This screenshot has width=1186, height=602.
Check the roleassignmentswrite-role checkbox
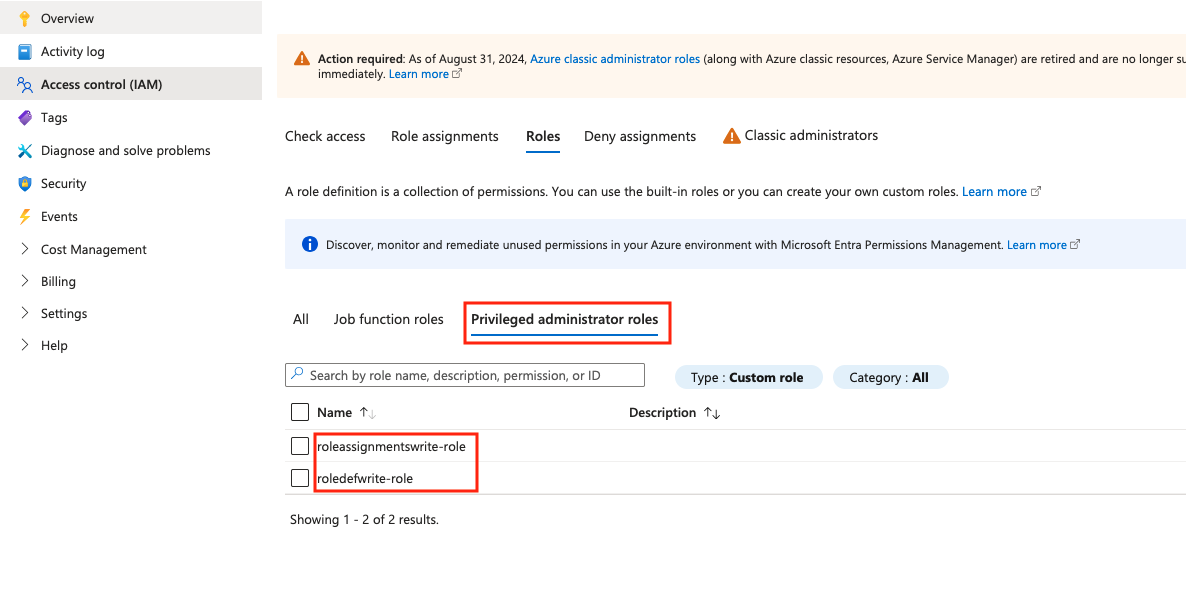click(x=300, y=446)
